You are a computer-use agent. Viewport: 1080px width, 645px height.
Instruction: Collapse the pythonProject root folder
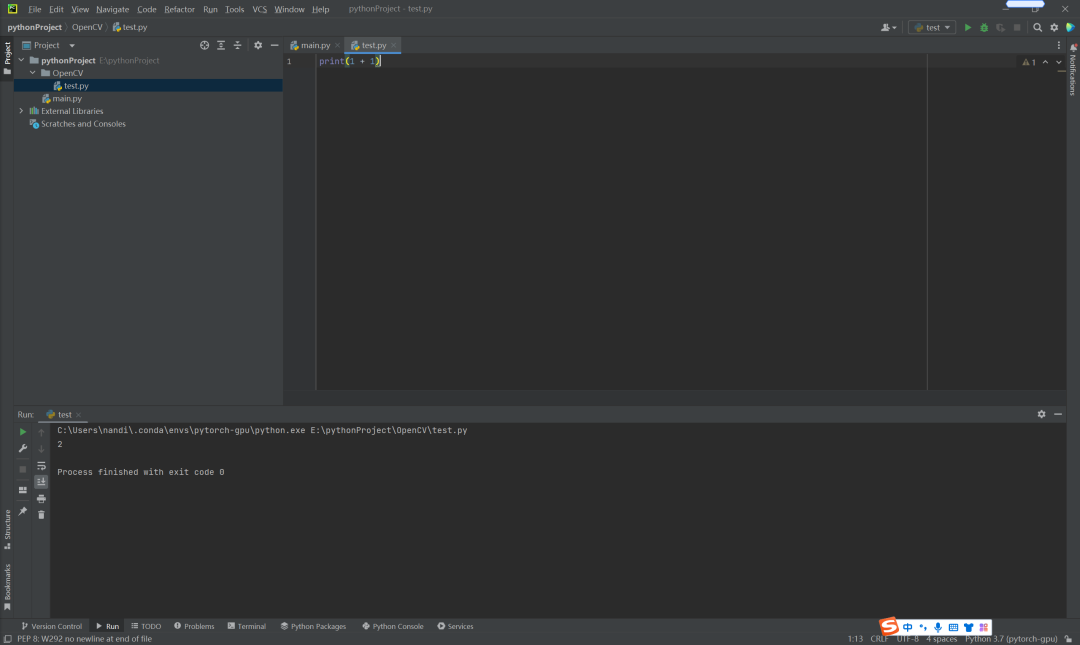[x=21, y=60]
